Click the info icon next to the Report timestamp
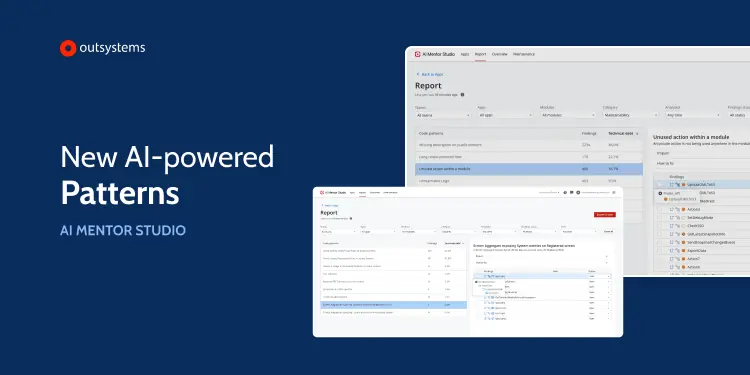 coord(462,95)
